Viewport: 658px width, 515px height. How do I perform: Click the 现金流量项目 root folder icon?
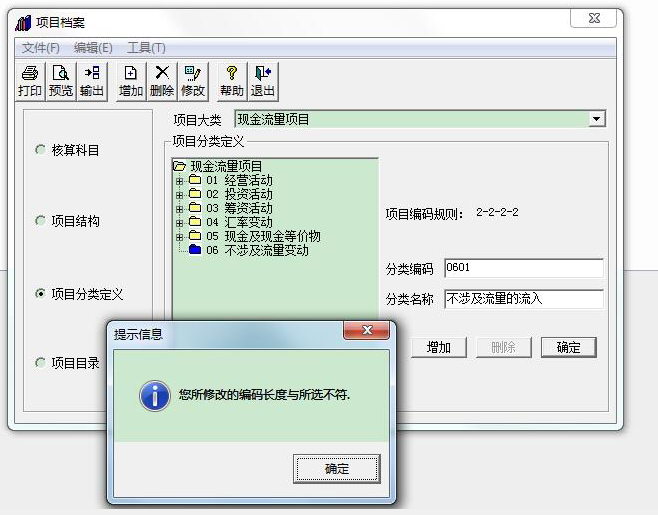pos(180,167)
